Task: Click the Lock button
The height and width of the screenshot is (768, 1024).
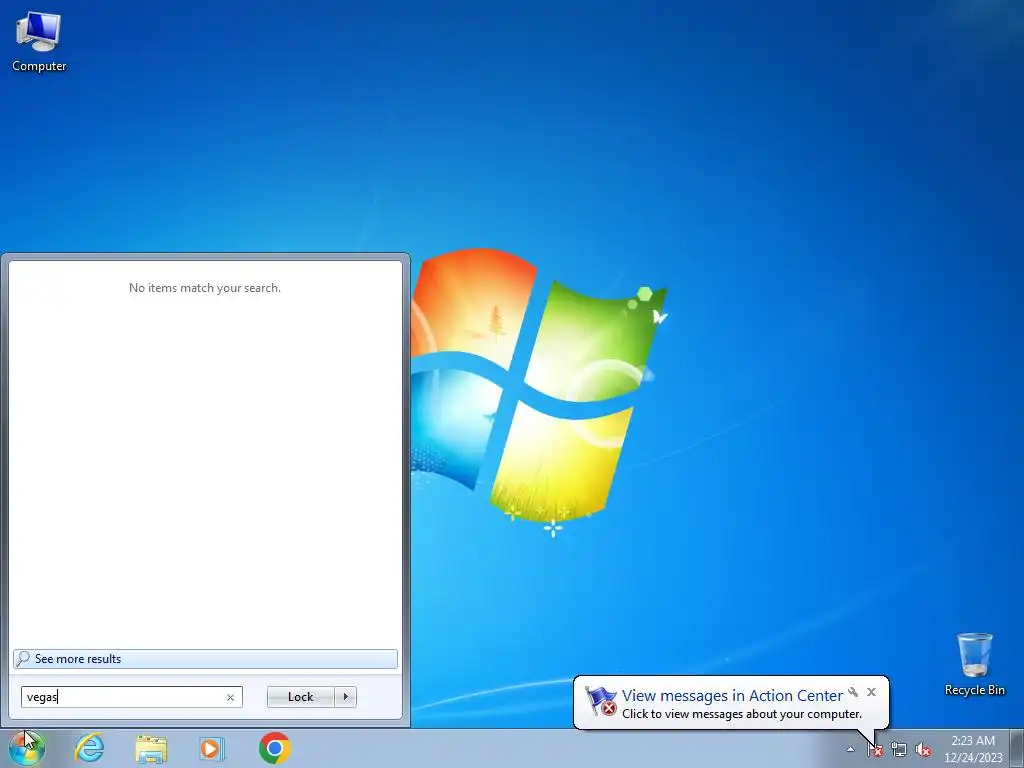Action: point(300,697)
